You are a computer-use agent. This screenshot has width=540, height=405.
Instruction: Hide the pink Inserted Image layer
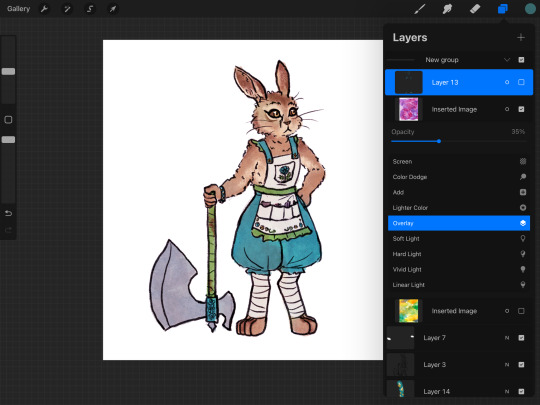[521, 109]
